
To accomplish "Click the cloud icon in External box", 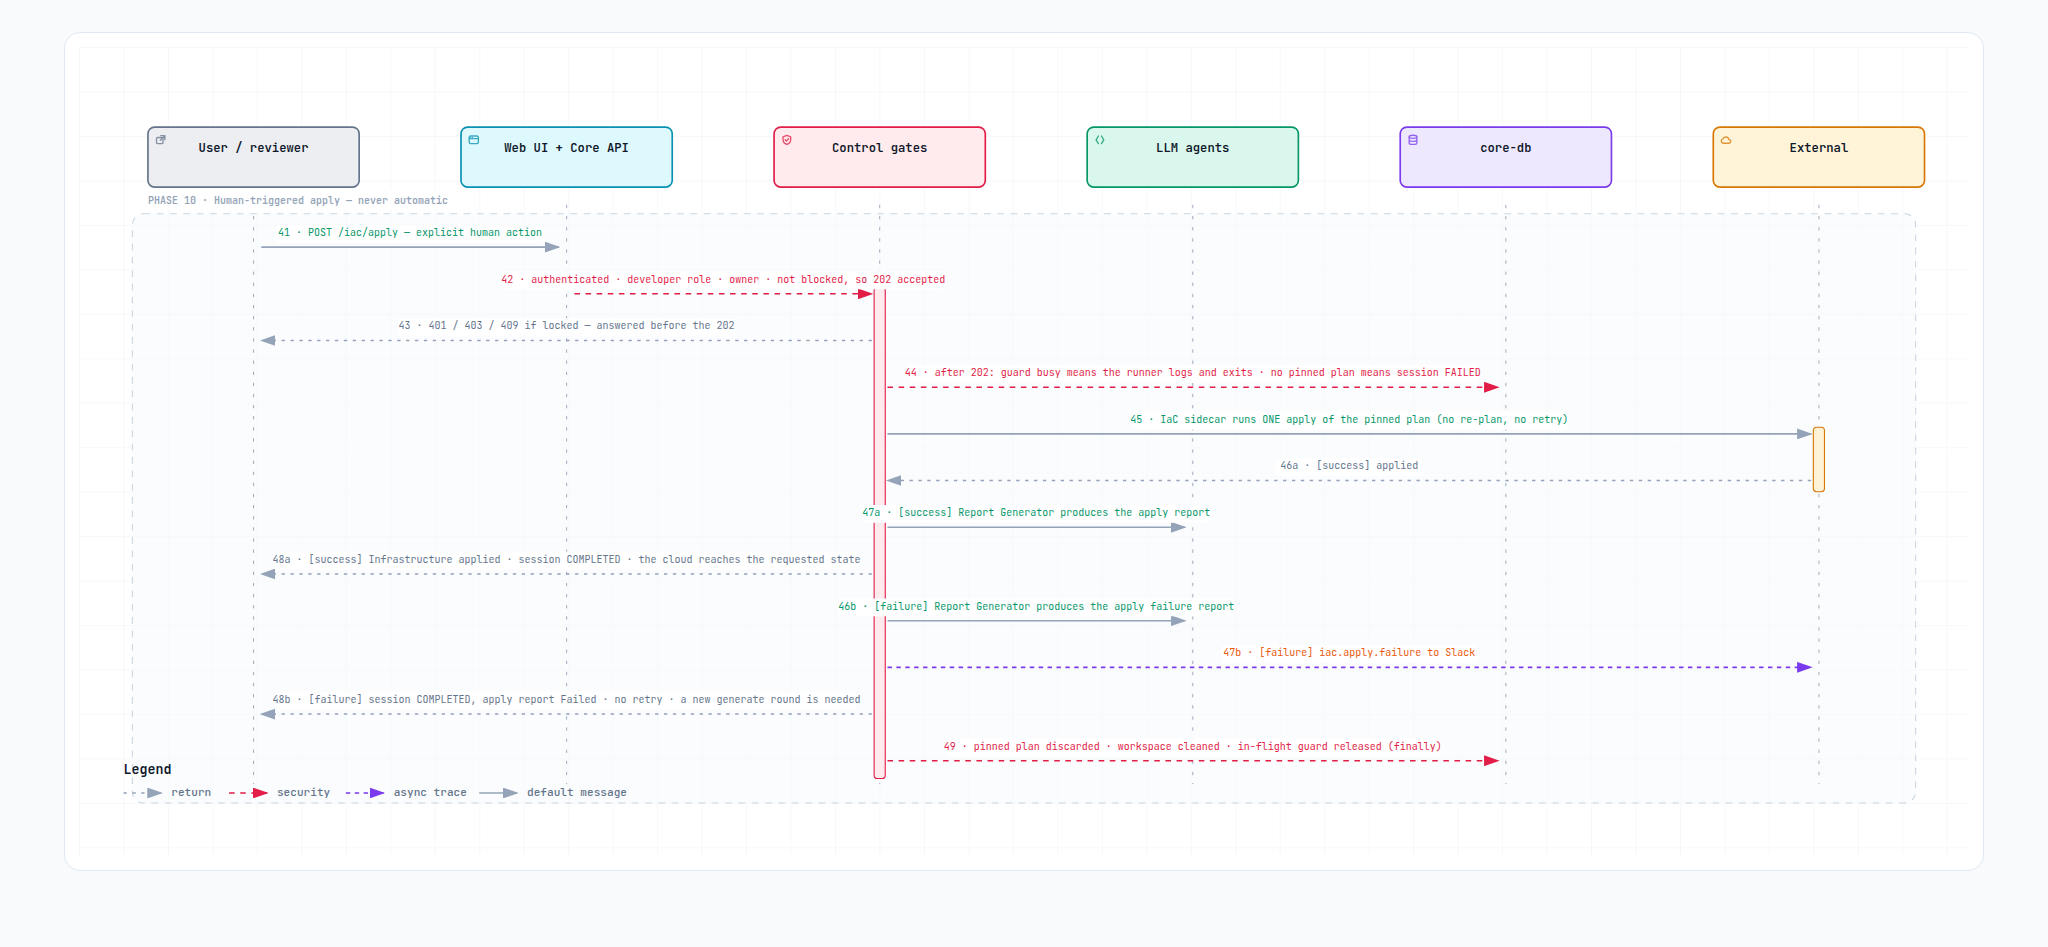I will tap(1726, 140).
